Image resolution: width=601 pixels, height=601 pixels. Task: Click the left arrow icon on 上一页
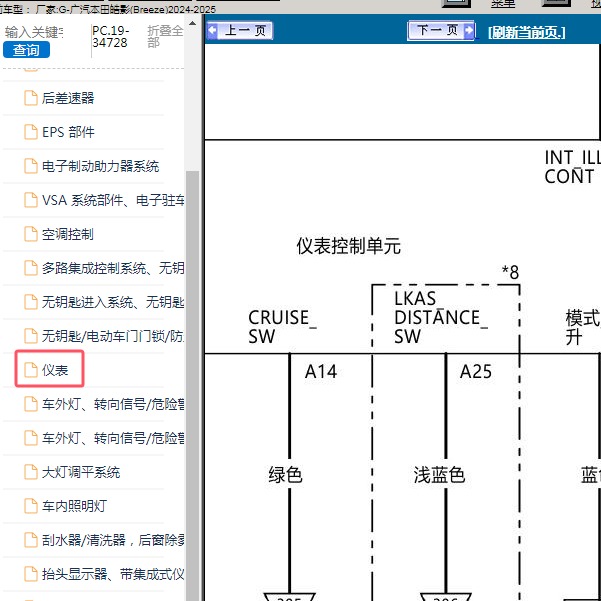click(x=212, y=30)
